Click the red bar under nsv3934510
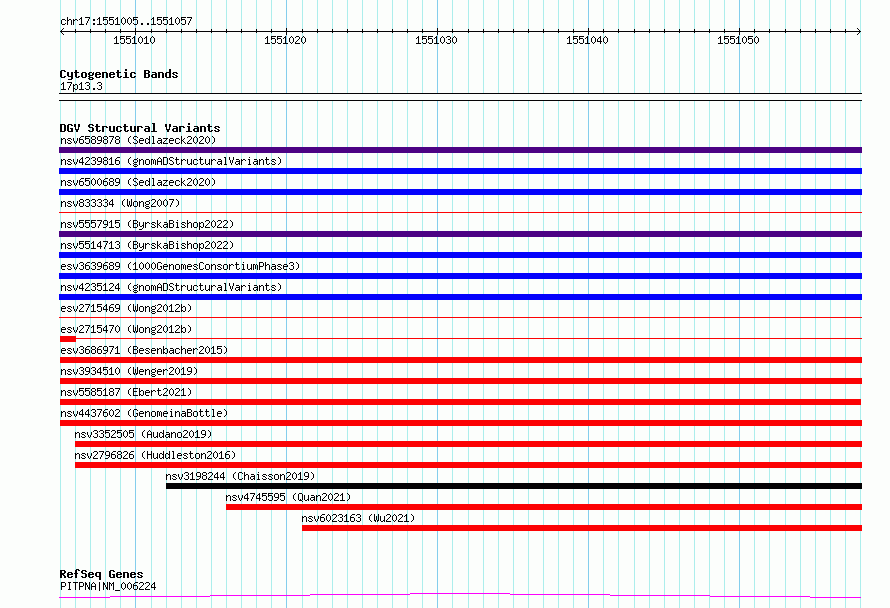Image resolution: width=890 pixels, height=608 pixels. (460, 381)
